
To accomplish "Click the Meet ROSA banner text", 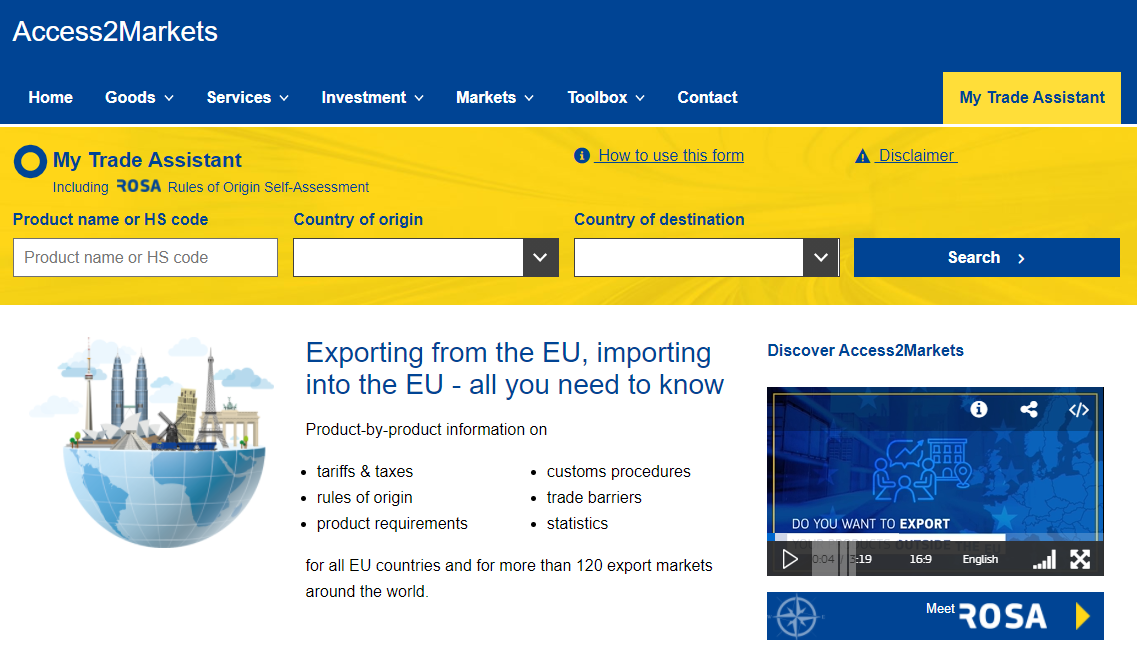I will pyautogui.click(x=985, y=616).
